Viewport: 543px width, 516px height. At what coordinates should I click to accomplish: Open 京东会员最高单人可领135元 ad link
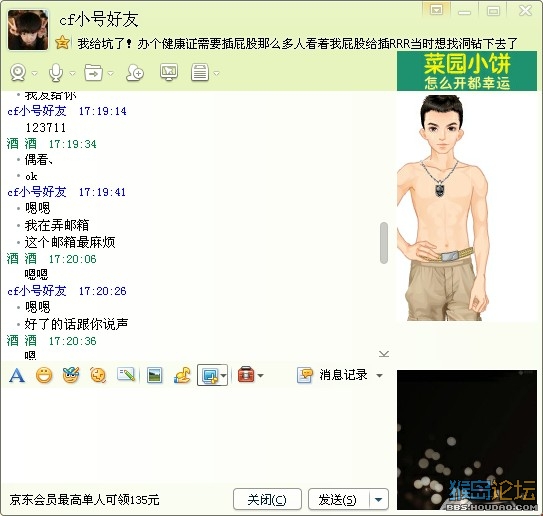[84, 500]
